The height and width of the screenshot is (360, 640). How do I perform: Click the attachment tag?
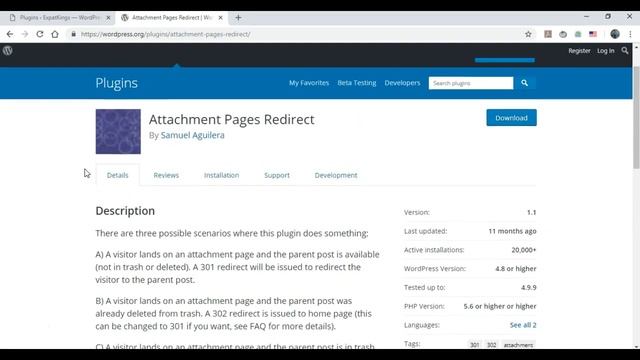(x=518, y=345)
